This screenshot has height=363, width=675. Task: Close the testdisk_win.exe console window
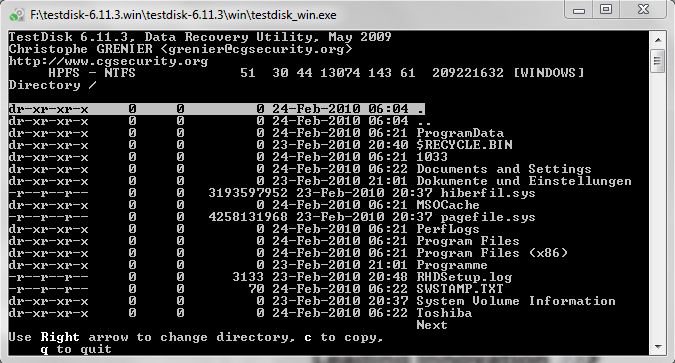[644, 9]
